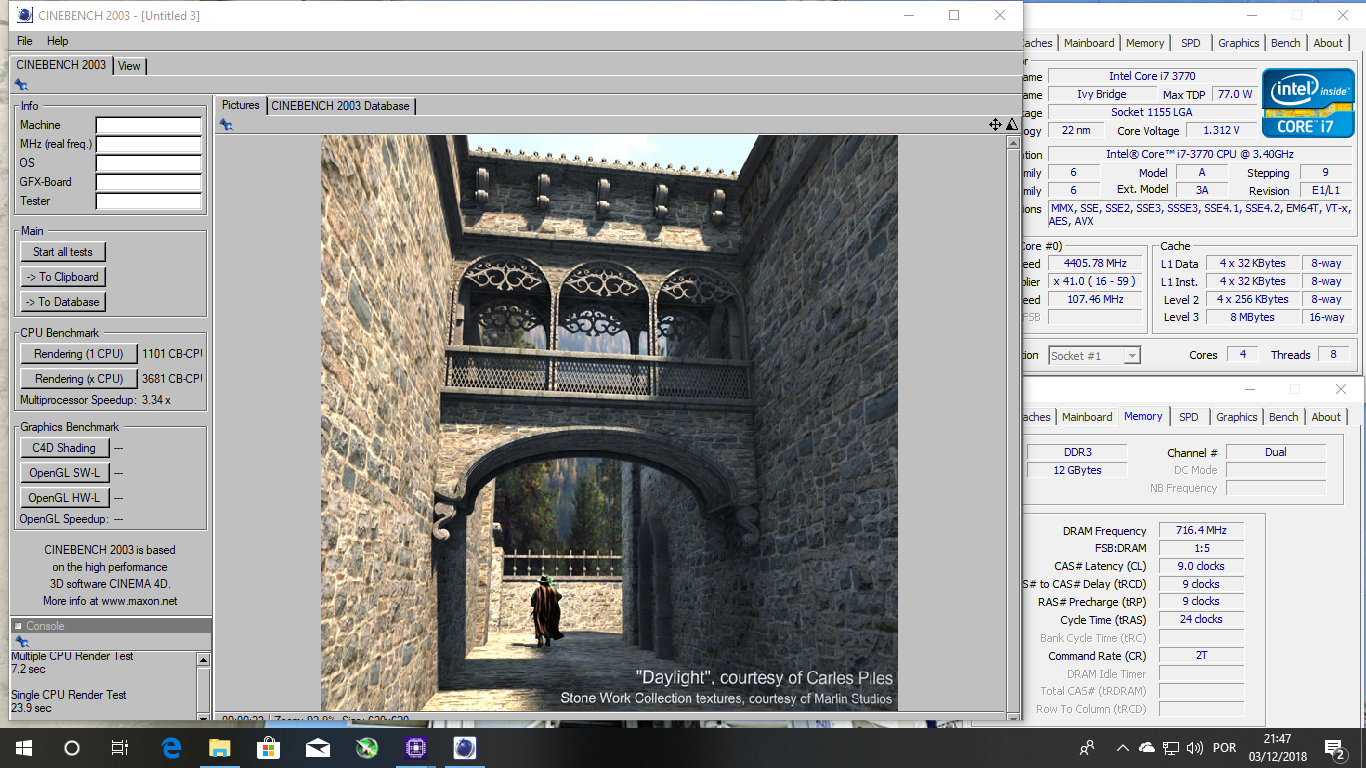Click the pin icon under the CINEBENCH 2003 tab
Image resolution: width=1366 pixels, height=768 pixels.
point(21,85)
